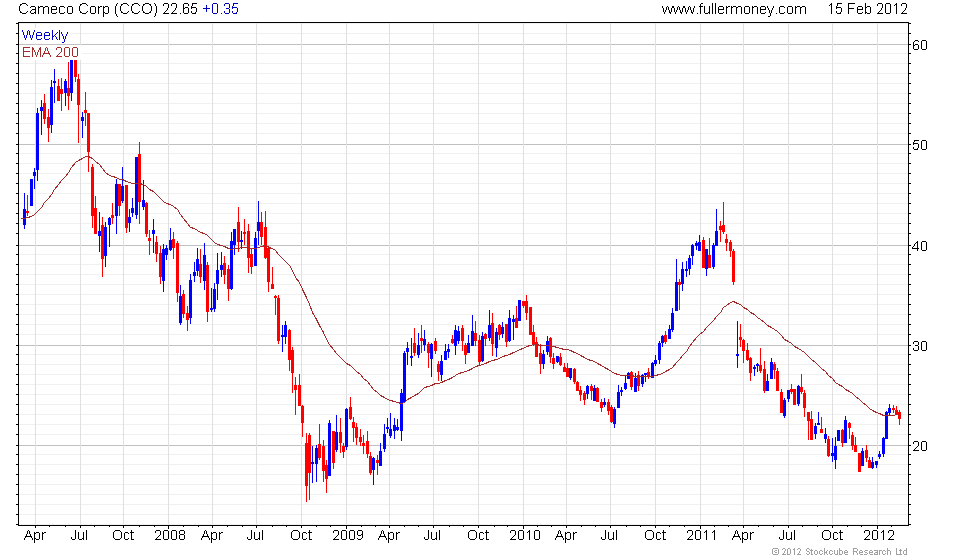960x560 pixels.
Task: Select the 2012 year marker on time axis
Action: click(x=879, y=535)
